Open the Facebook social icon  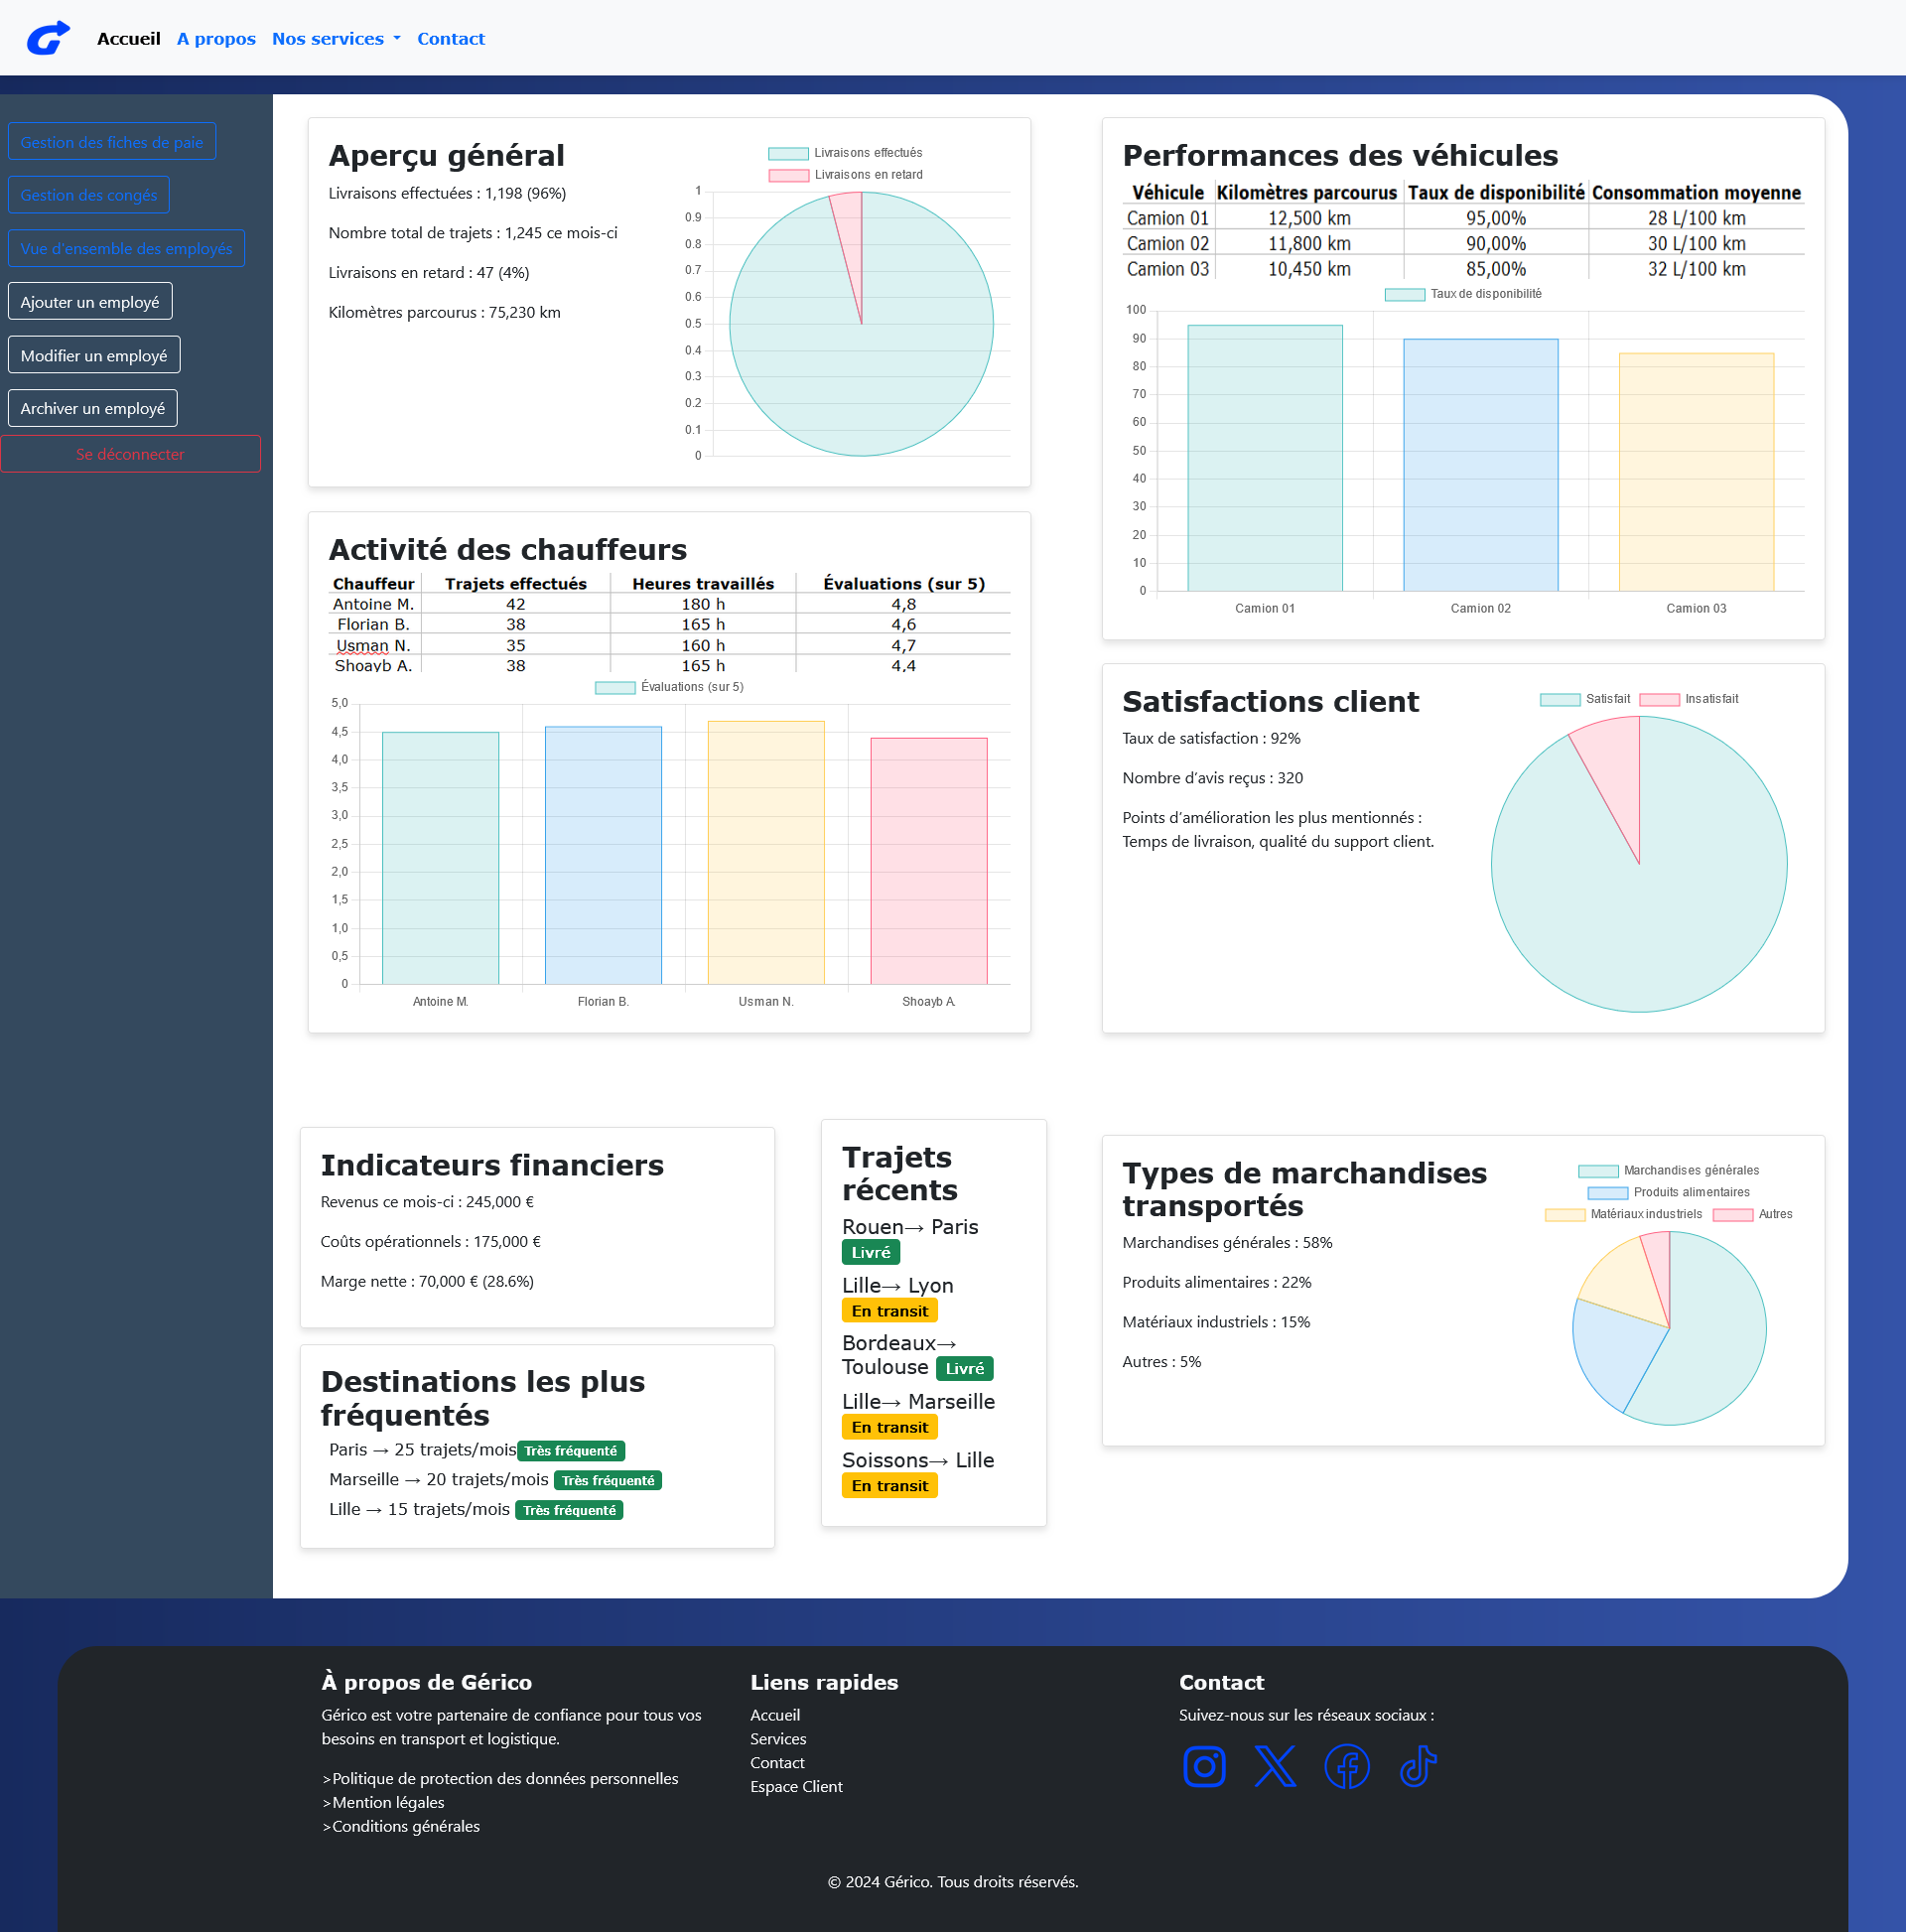[1347, 1767]
